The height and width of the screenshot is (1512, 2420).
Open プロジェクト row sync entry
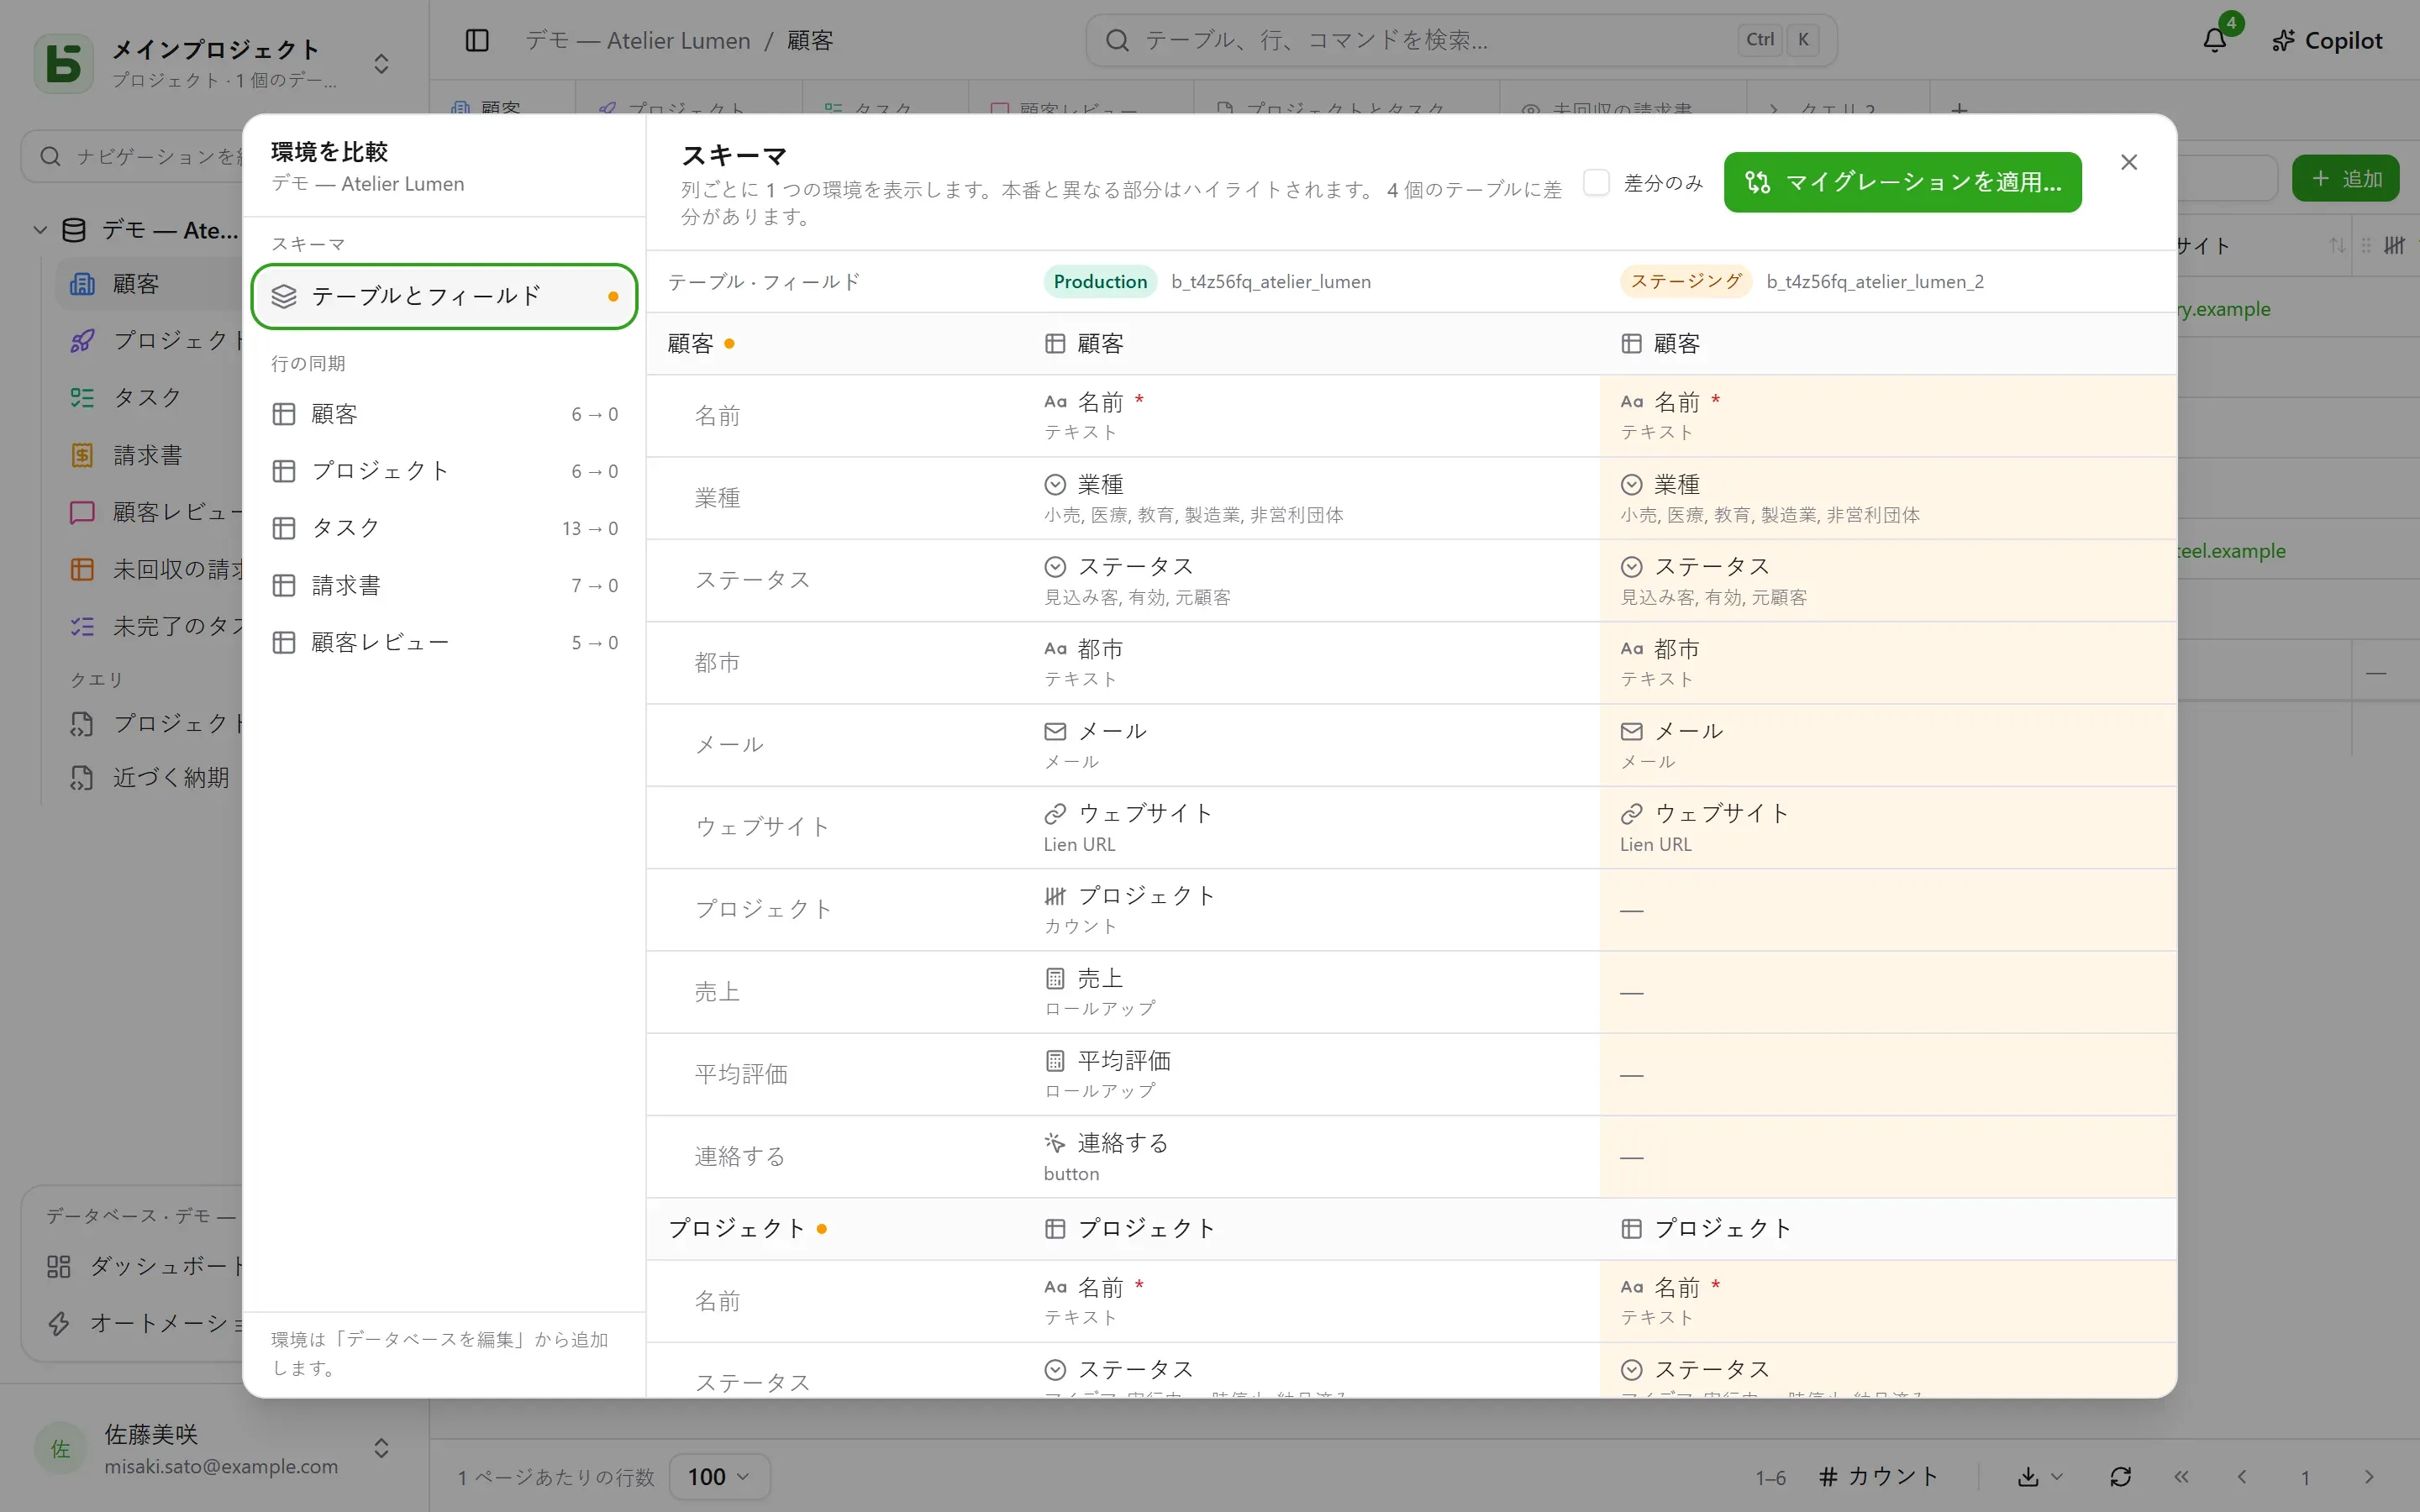[445, 471]
